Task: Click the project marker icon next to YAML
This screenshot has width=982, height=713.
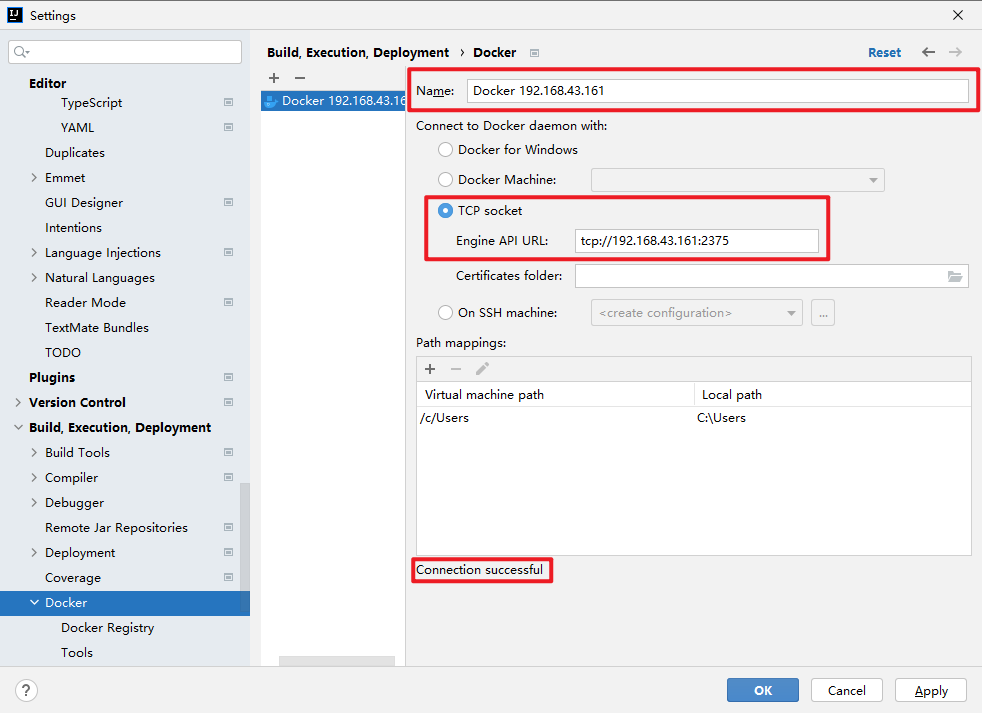Action: point(229,127)
